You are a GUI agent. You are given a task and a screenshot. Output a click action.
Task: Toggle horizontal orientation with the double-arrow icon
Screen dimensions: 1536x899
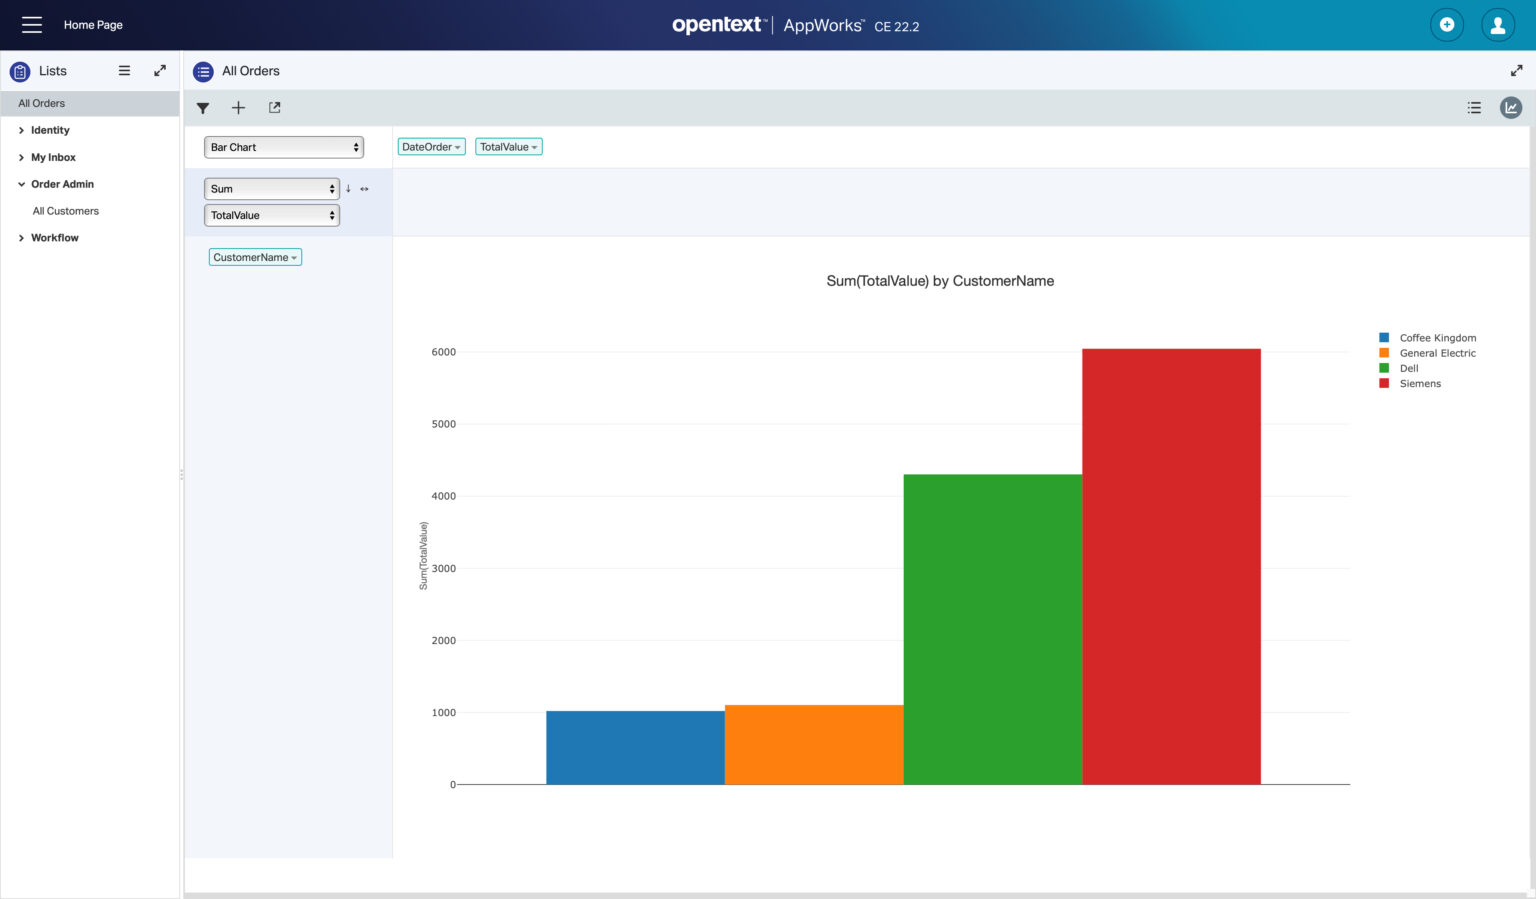click(x=364, y=188)
